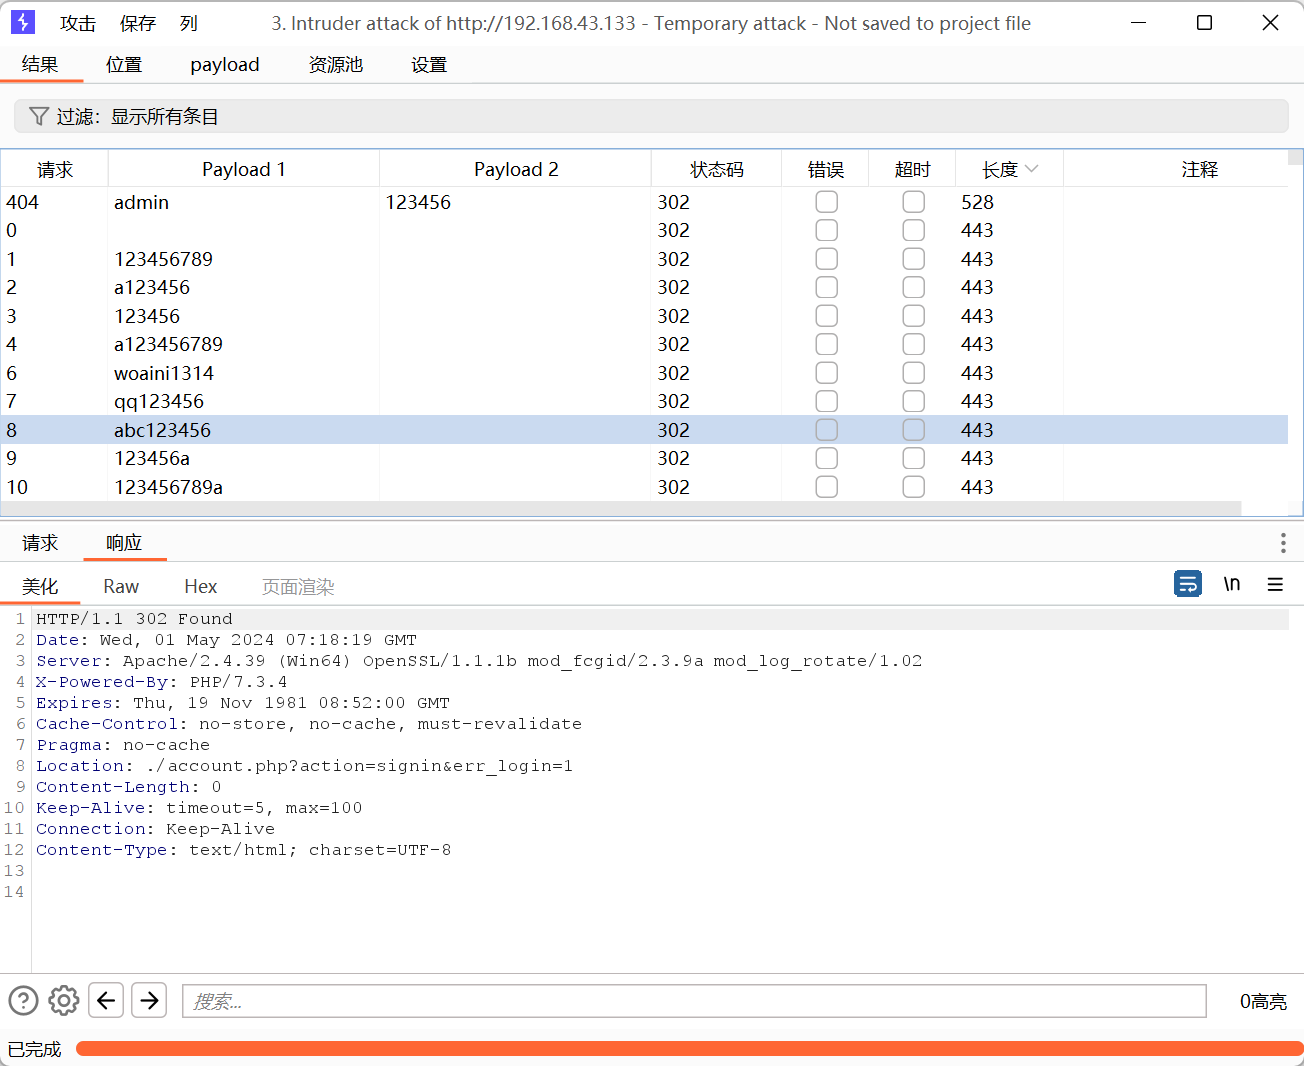Image resolution: width=1304 pixels, height=1066 pixels.
Task: Open the 列 menu
Action: 189,23
